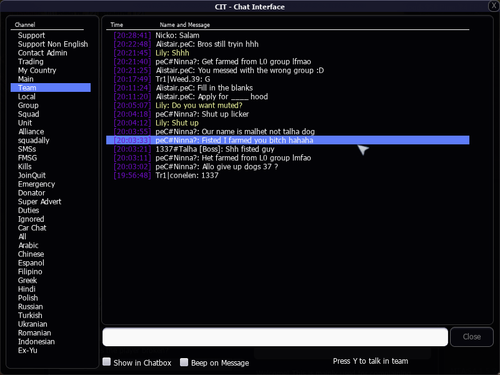Select the Squad channel
This screenshot has height=375, width=500.
(29, 114)
